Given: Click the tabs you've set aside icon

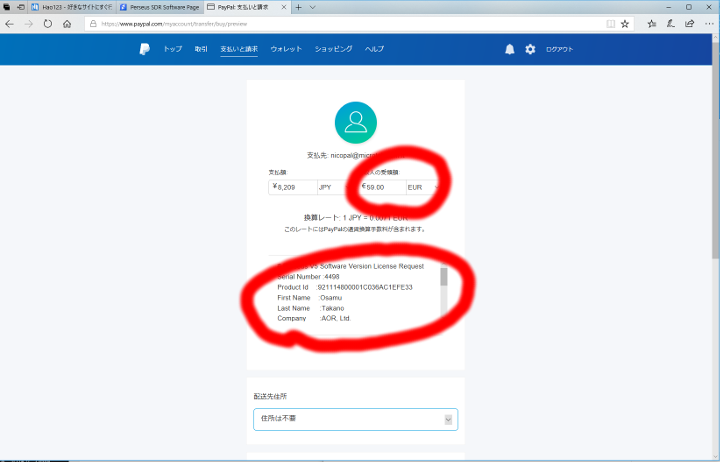Looking at the screenshot, I should pos(7,7).
